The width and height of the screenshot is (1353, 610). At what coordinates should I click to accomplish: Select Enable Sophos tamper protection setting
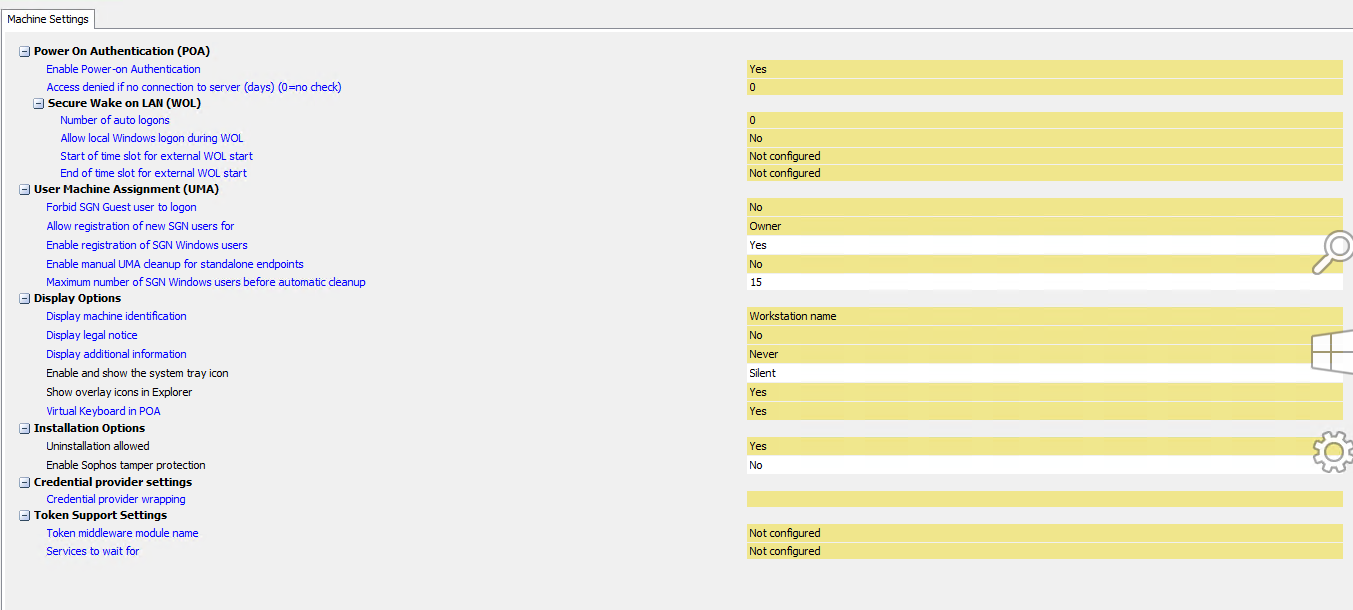[x=126, y=465]
